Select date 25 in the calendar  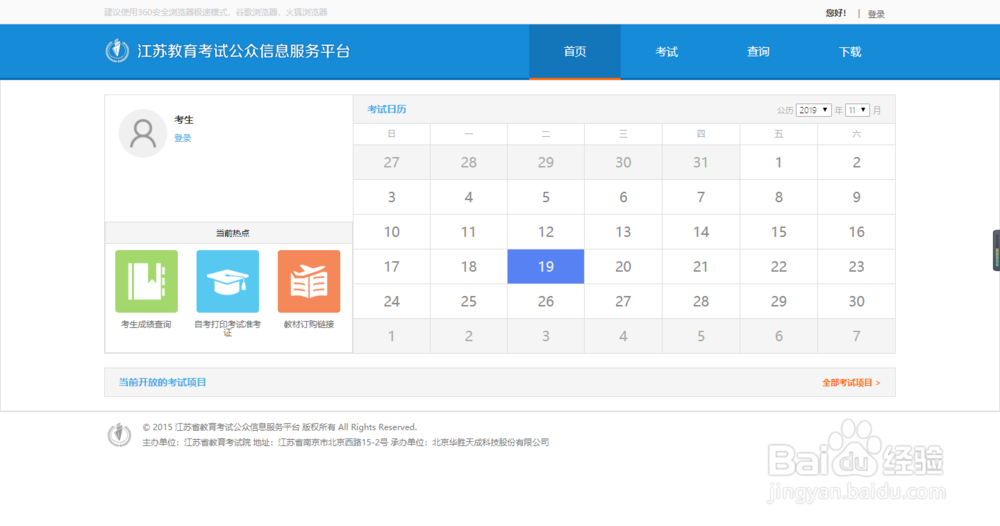[x=469, y=301]
